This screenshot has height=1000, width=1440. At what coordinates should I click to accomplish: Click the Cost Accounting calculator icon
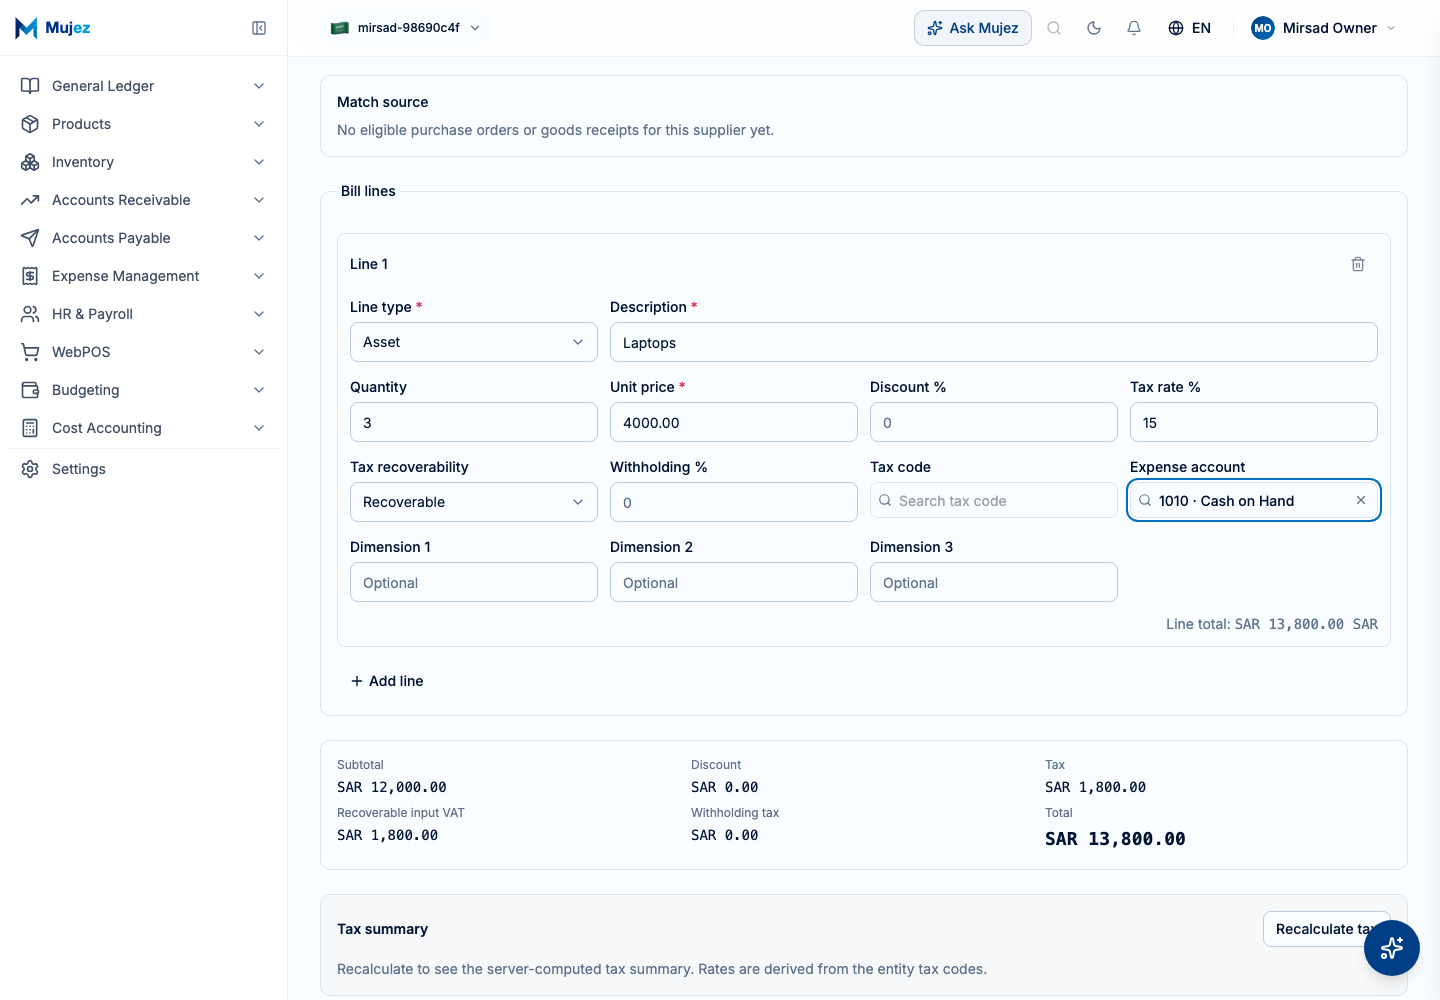click(x=30, y=428)
